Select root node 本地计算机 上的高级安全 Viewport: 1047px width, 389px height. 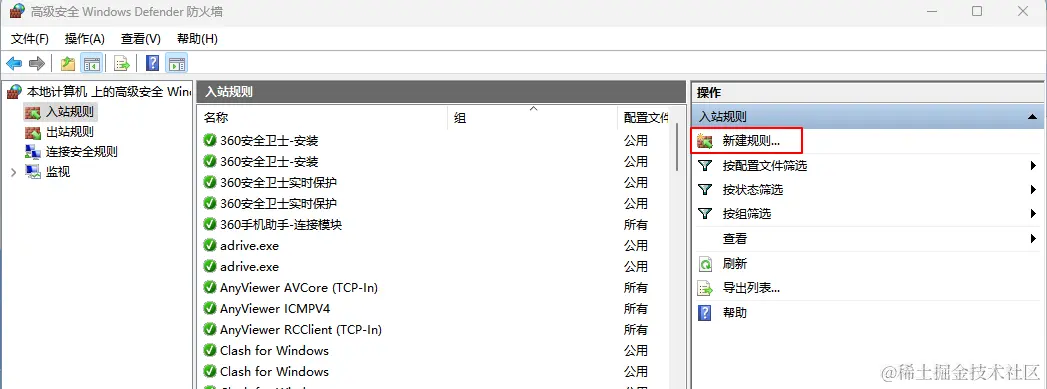click(x=109, y=91)
